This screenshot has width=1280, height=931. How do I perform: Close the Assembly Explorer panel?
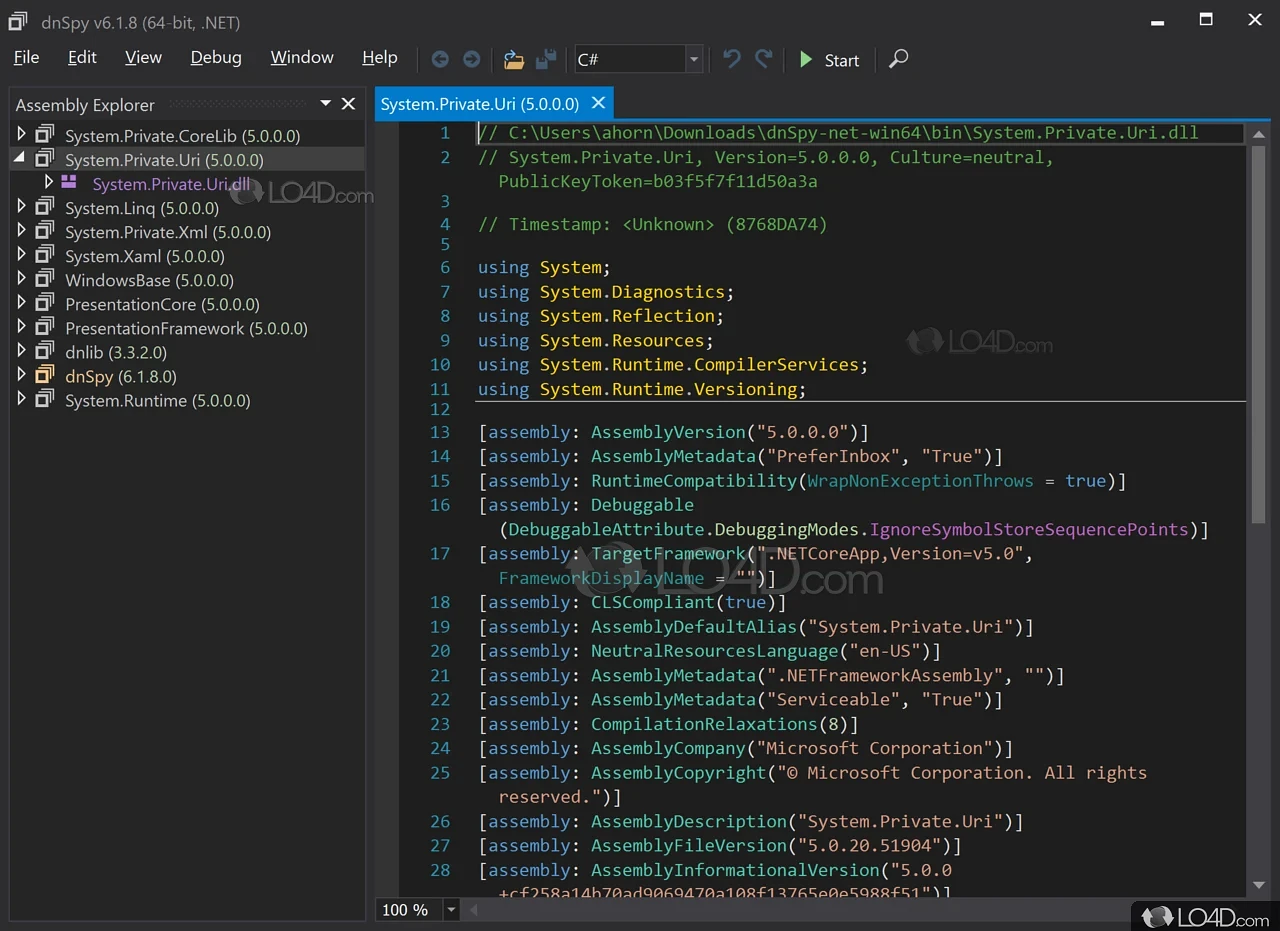click(348, 104)
